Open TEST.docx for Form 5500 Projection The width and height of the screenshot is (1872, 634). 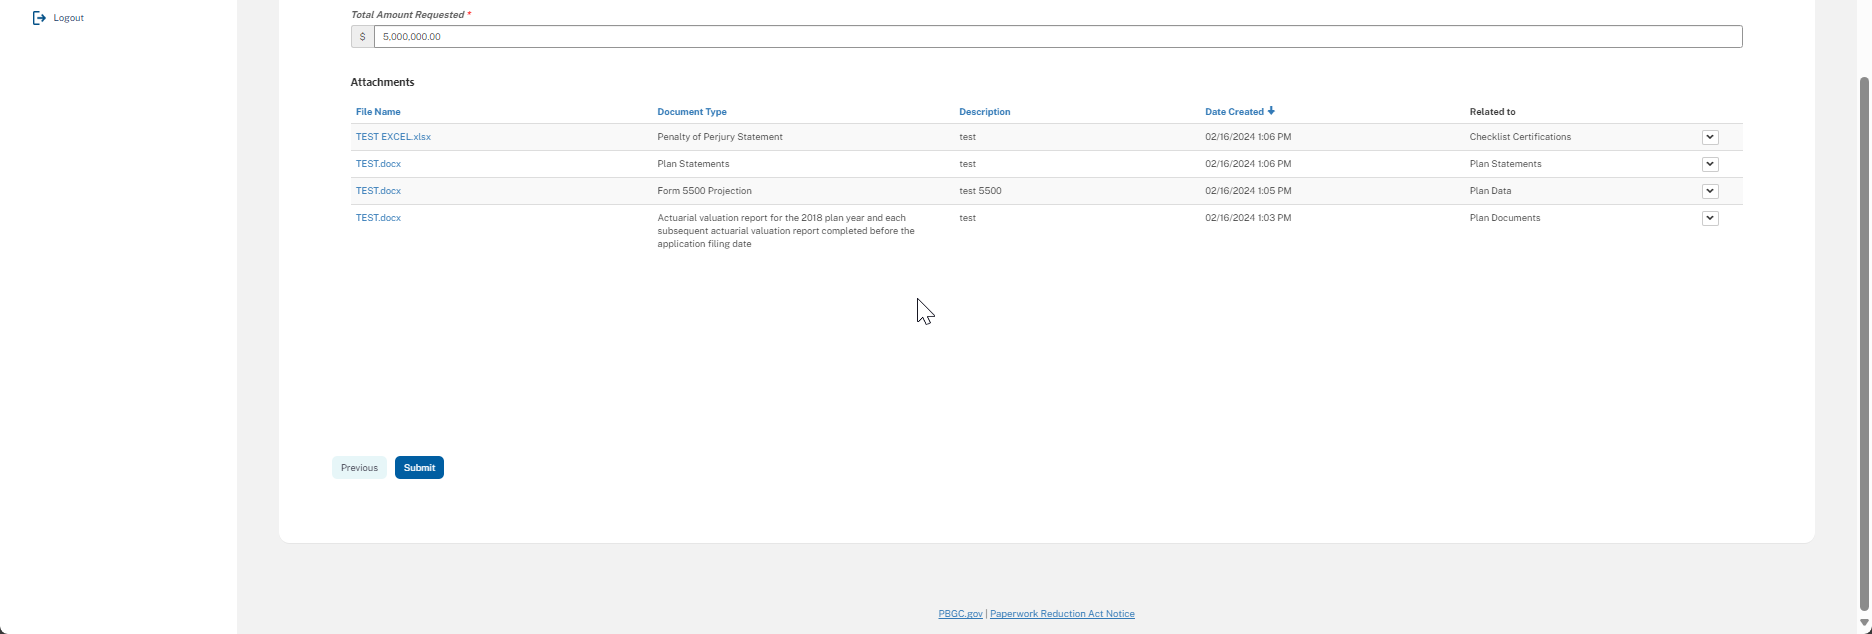tap(378, 191)
